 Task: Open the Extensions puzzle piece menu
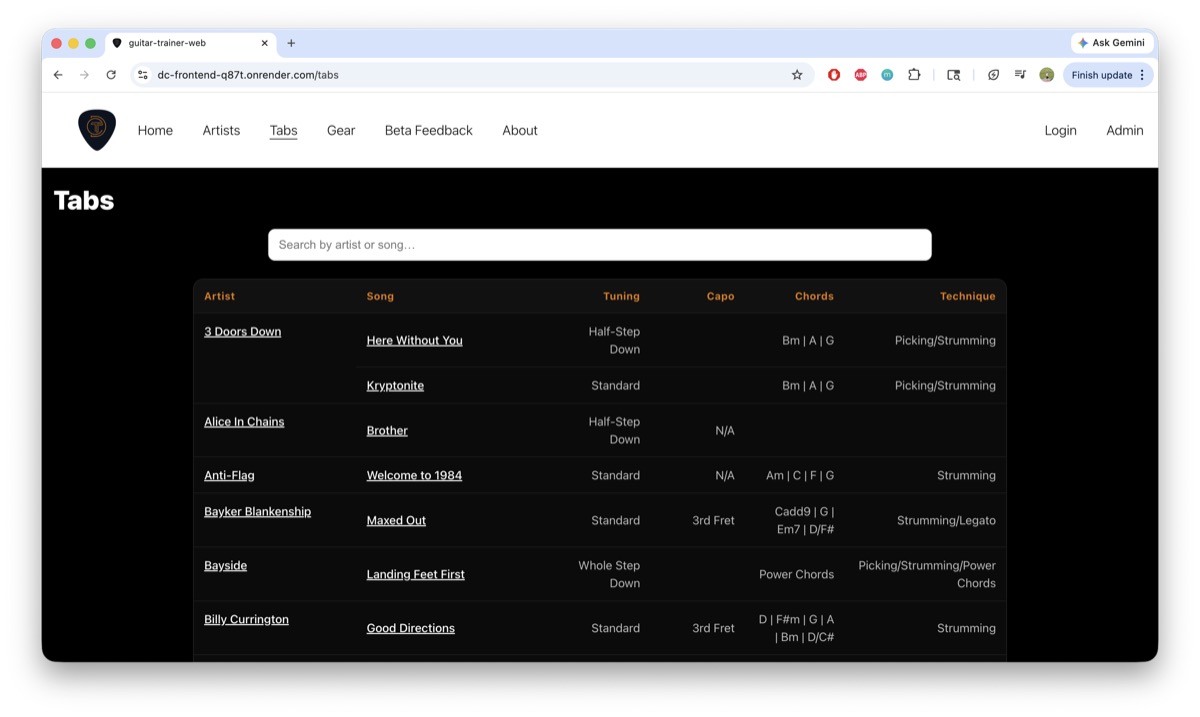coord(914,75)
